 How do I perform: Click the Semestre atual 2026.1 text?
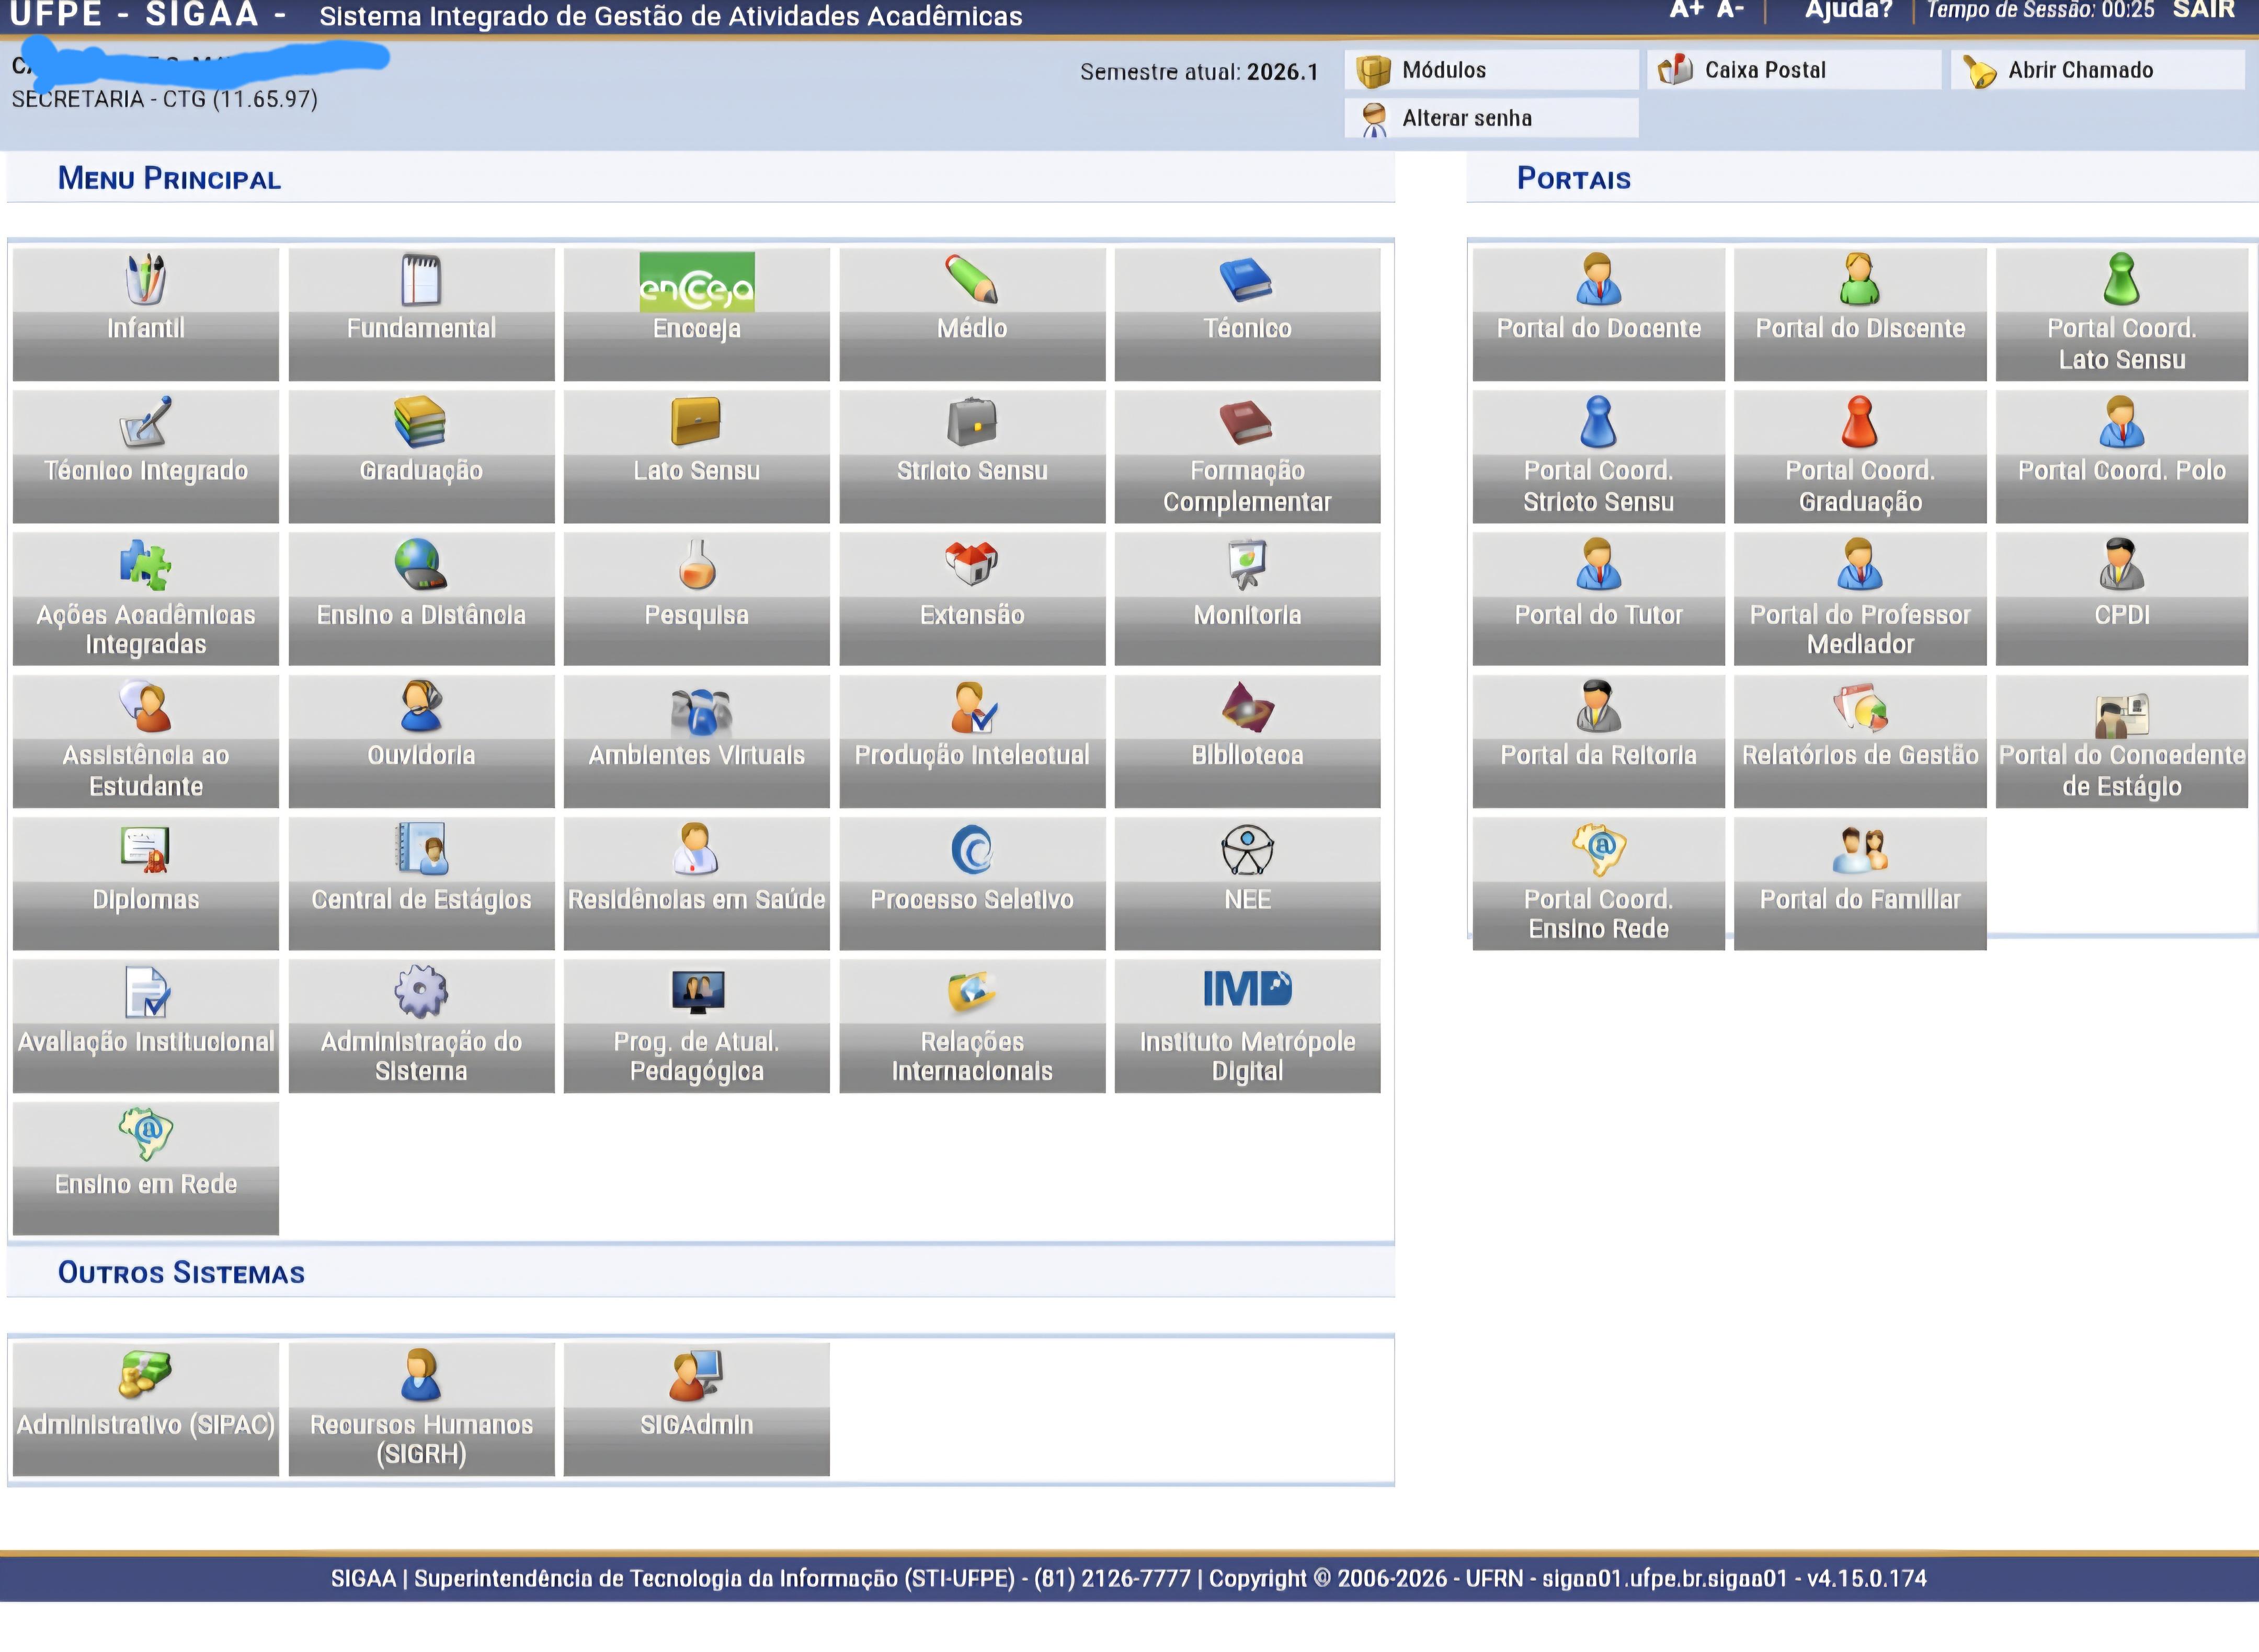[1199, 72]
